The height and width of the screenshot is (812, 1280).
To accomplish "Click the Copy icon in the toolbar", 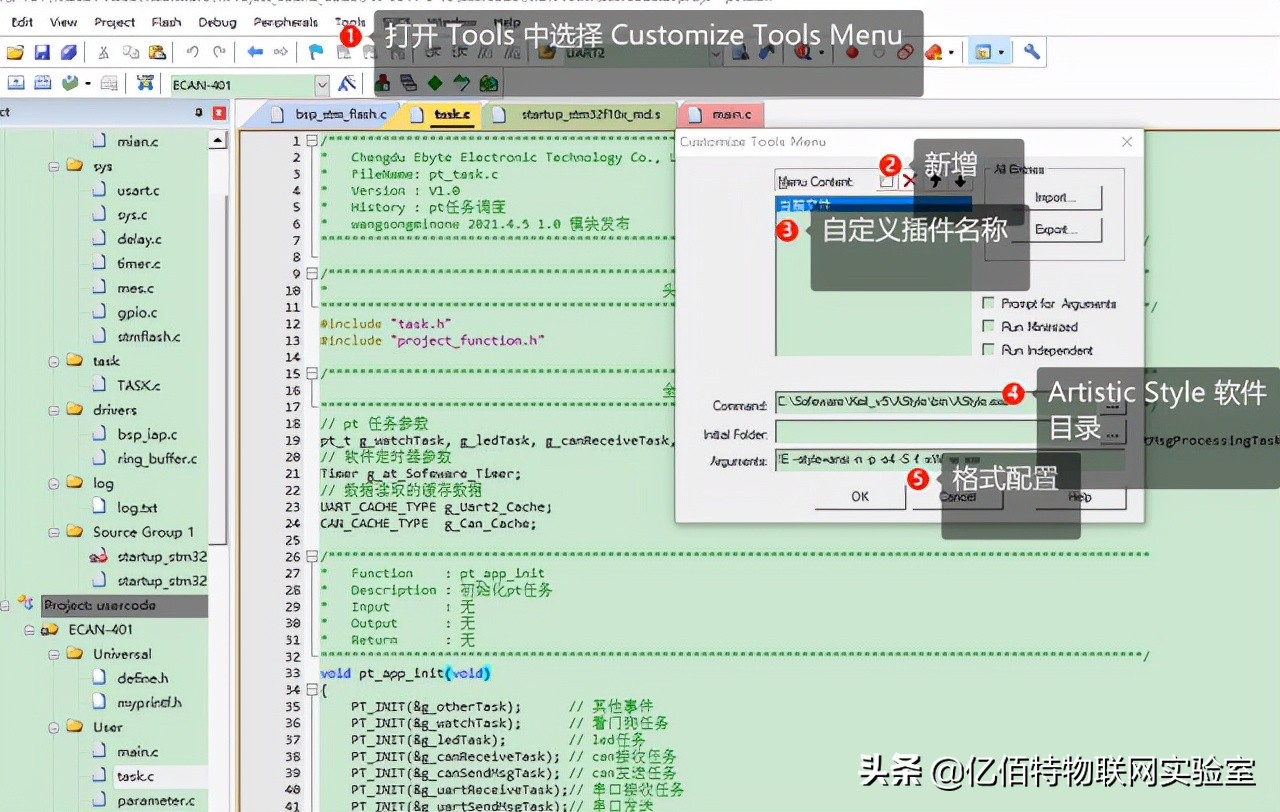I will click(x=130, y=52).
